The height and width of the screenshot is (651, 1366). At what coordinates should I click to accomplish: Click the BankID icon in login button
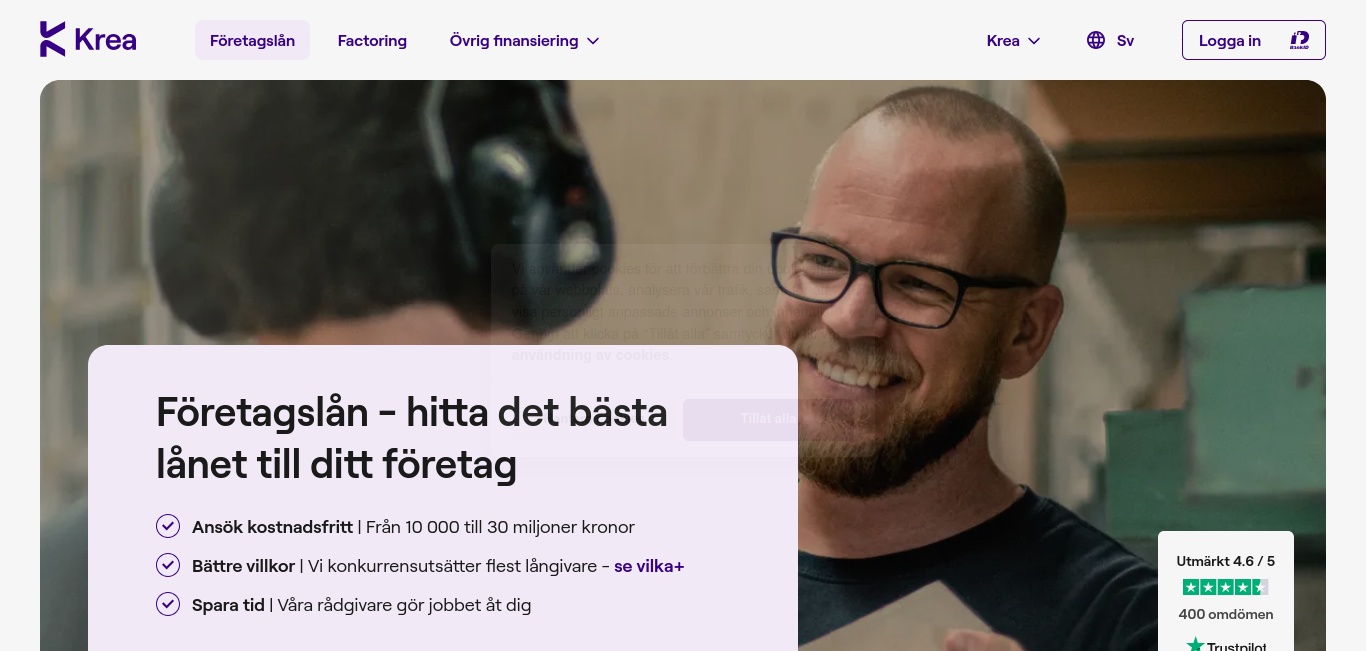point(1299,40)
